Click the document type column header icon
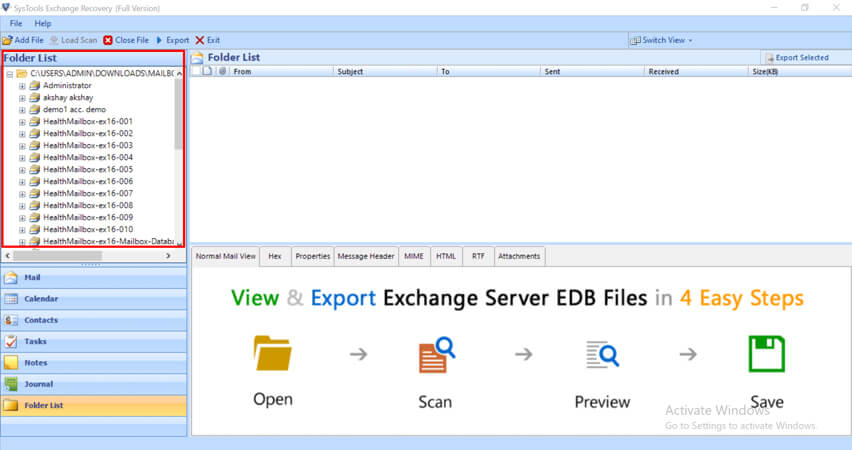The width and height of the screenshot is (852, 450). tap(207, 71)
